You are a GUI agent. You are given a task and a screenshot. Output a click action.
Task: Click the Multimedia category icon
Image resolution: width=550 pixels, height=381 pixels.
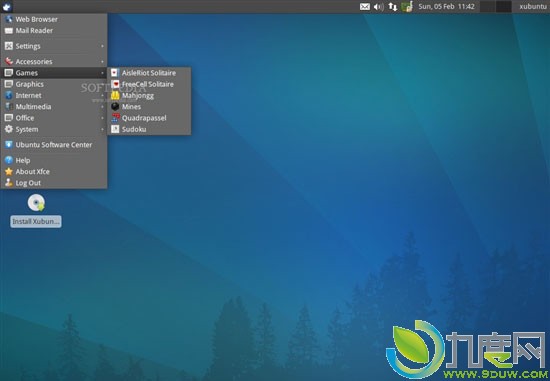tap(9, 107)
